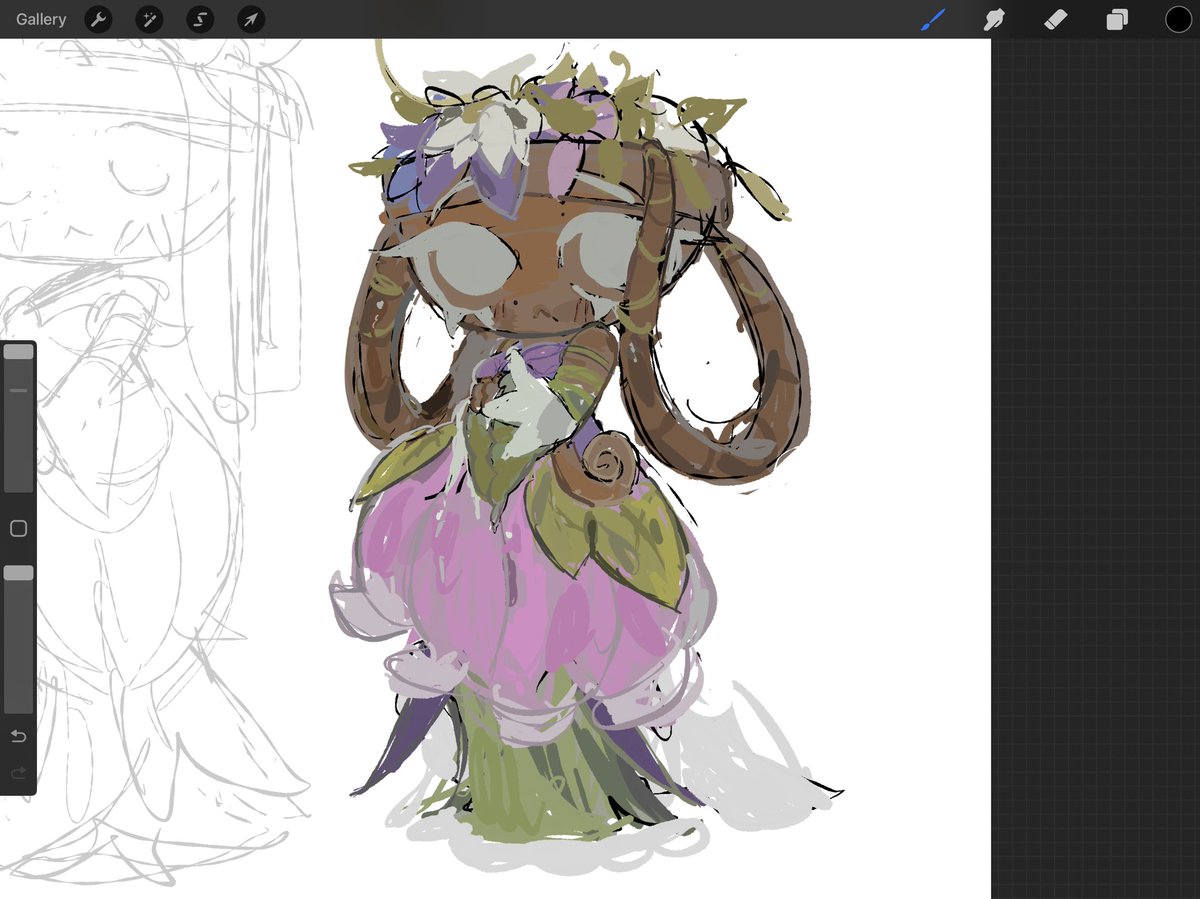Select the Eraser tool
1200x899 pixels.
1056,19
